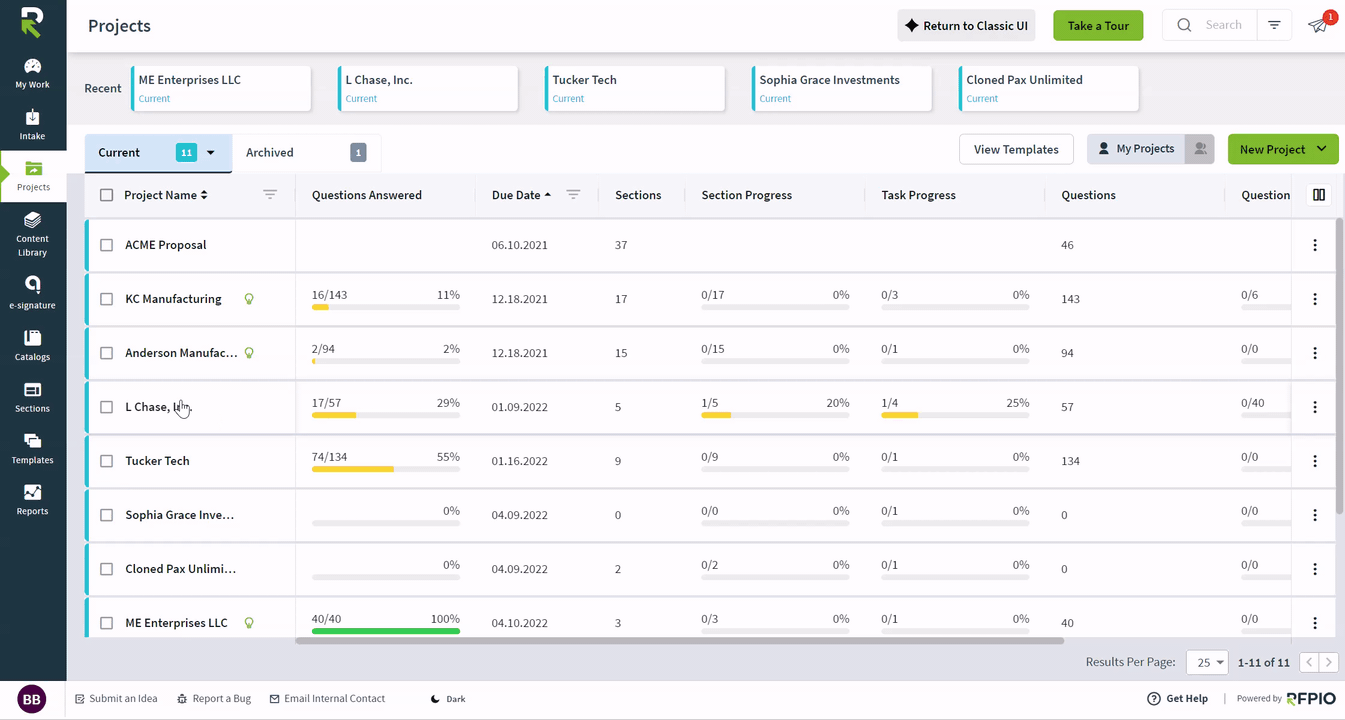This screenshot has width=1345, height=720.
Task: Open recent Cloned Pax Unlimited card
Action: tap(1049, 88)
